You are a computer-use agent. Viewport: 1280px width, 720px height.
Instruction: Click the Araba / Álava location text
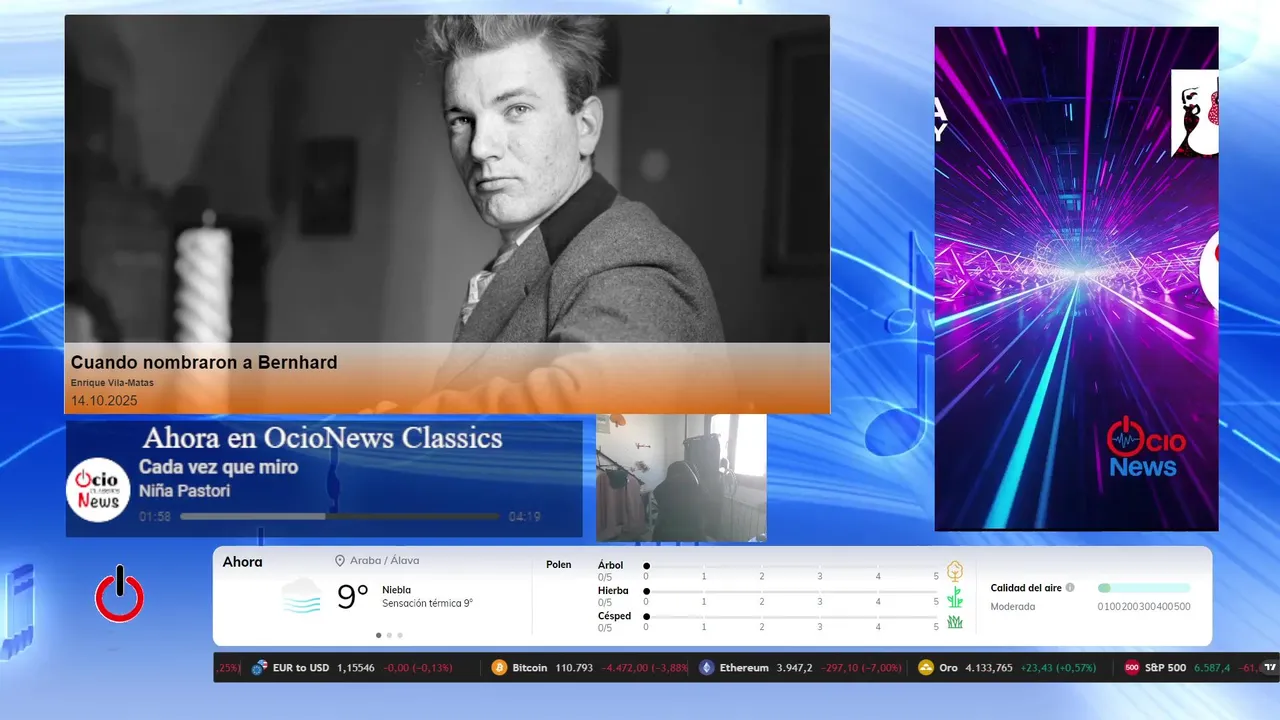[385, 561]
